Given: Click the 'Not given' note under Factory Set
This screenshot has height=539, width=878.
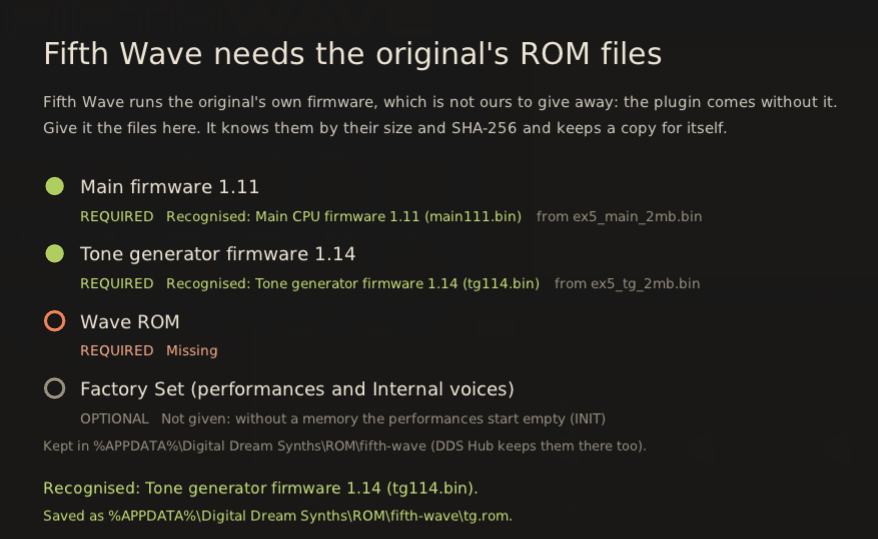Looking at the screenshot, I should pyautogui.click(x=384, y=419).
